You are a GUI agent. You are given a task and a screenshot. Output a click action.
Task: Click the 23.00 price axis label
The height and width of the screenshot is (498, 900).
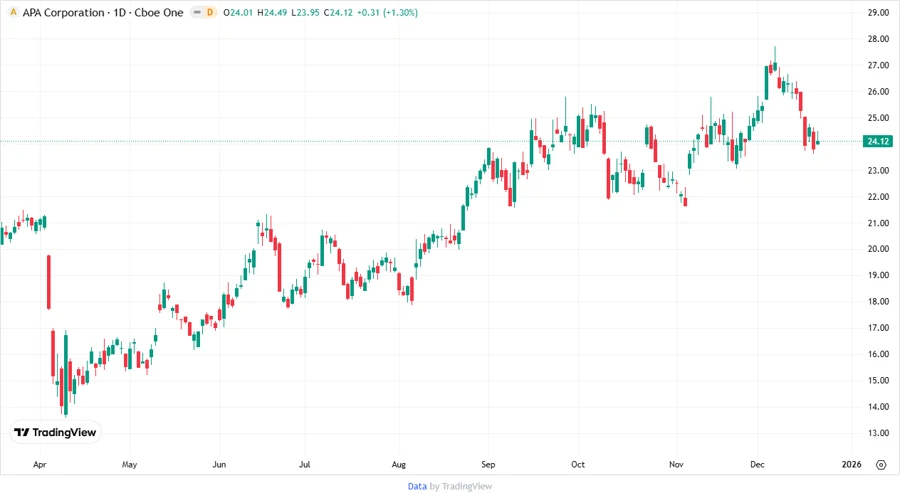[x=878, y=170]
